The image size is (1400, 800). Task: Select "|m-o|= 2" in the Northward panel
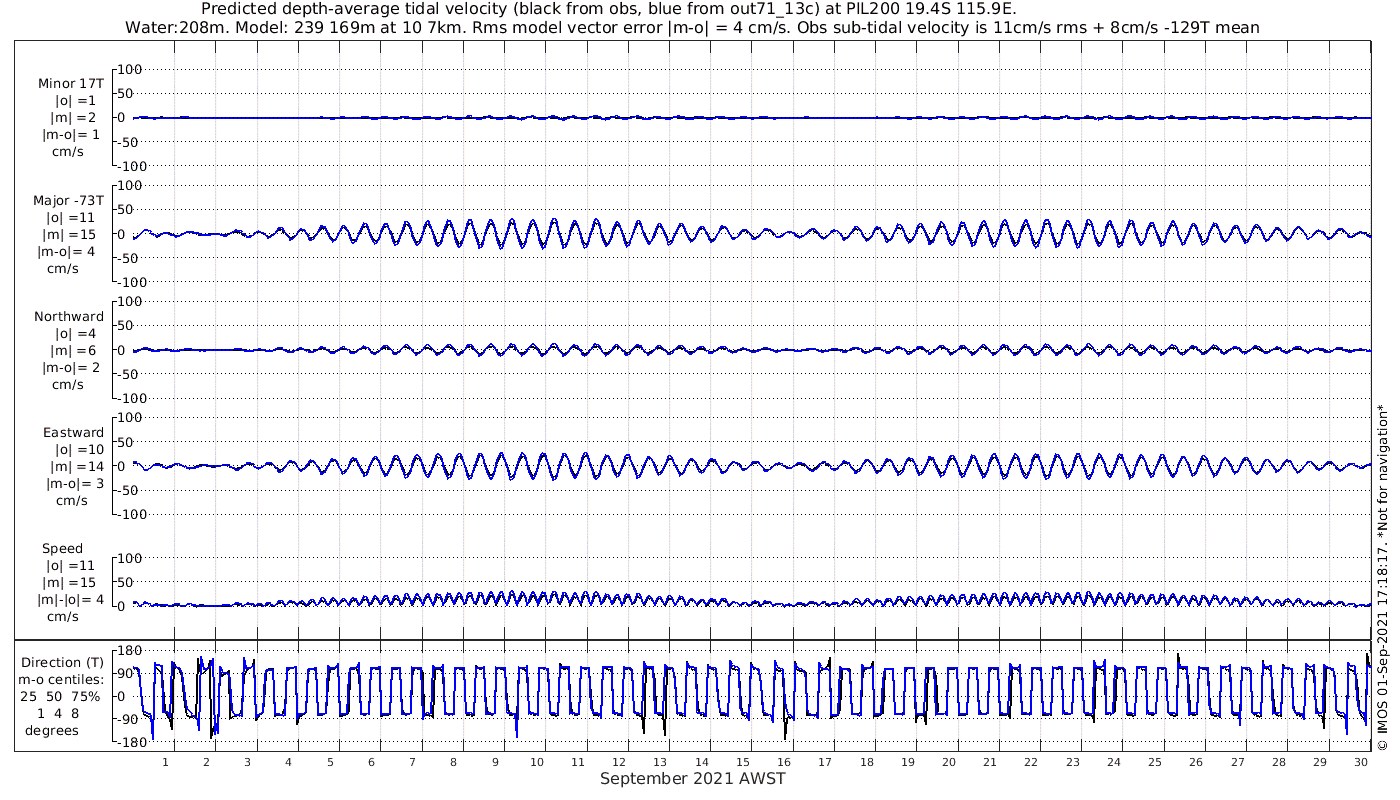coord(71,368)
